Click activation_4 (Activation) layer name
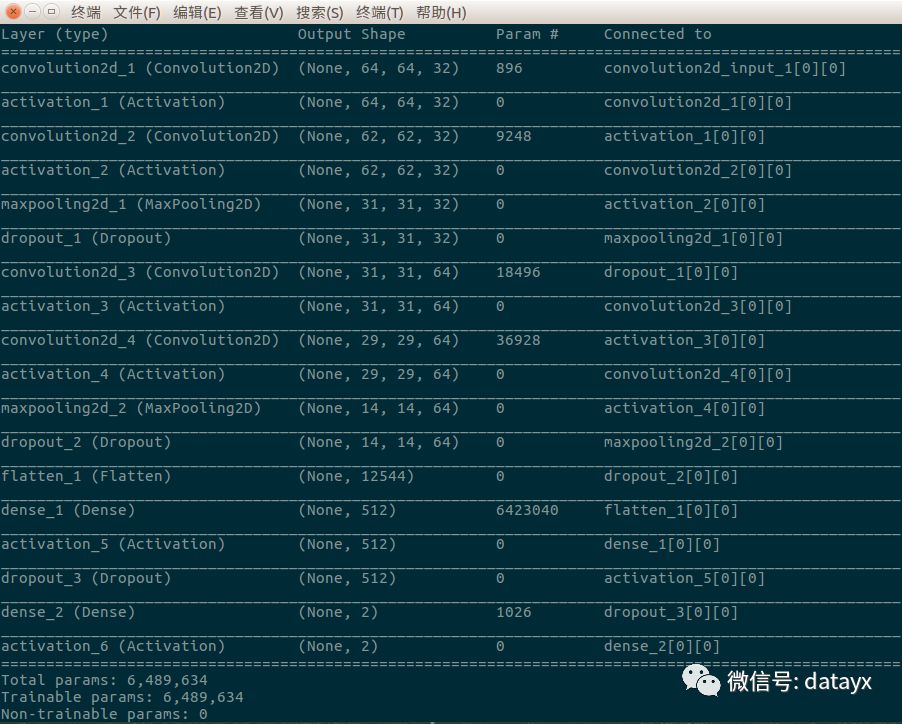Viewport: 902px width, 724px height. click(x=113, y=374)
